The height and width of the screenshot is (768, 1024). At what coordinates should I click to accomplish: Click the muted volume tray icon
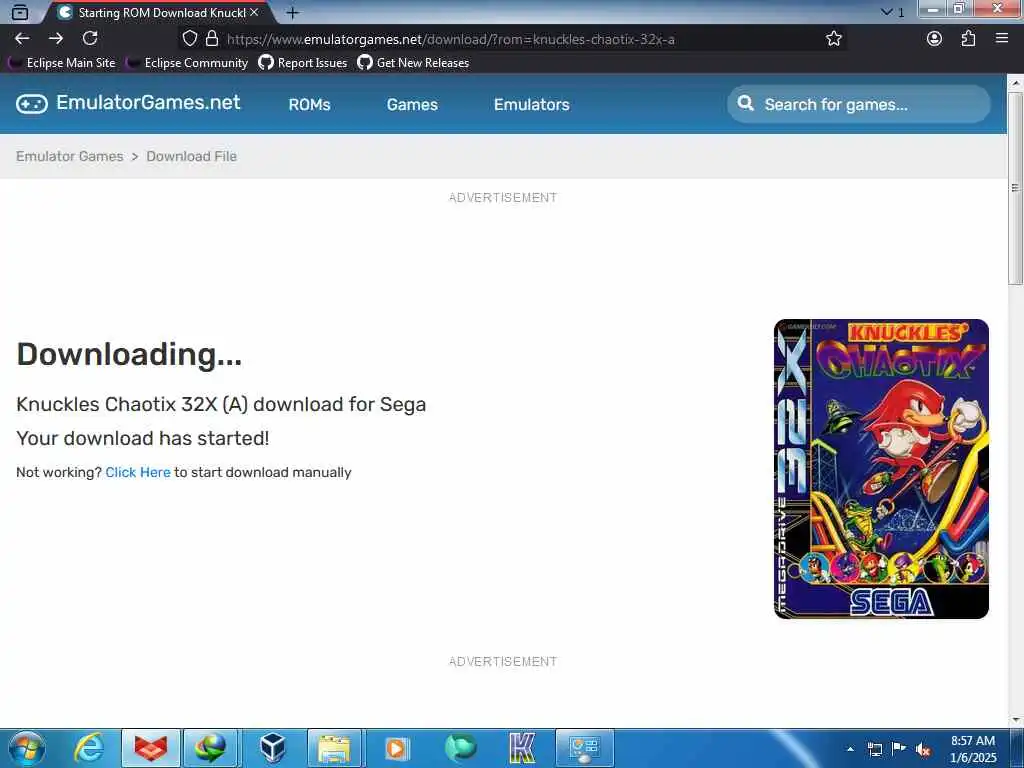coord(923,749)
